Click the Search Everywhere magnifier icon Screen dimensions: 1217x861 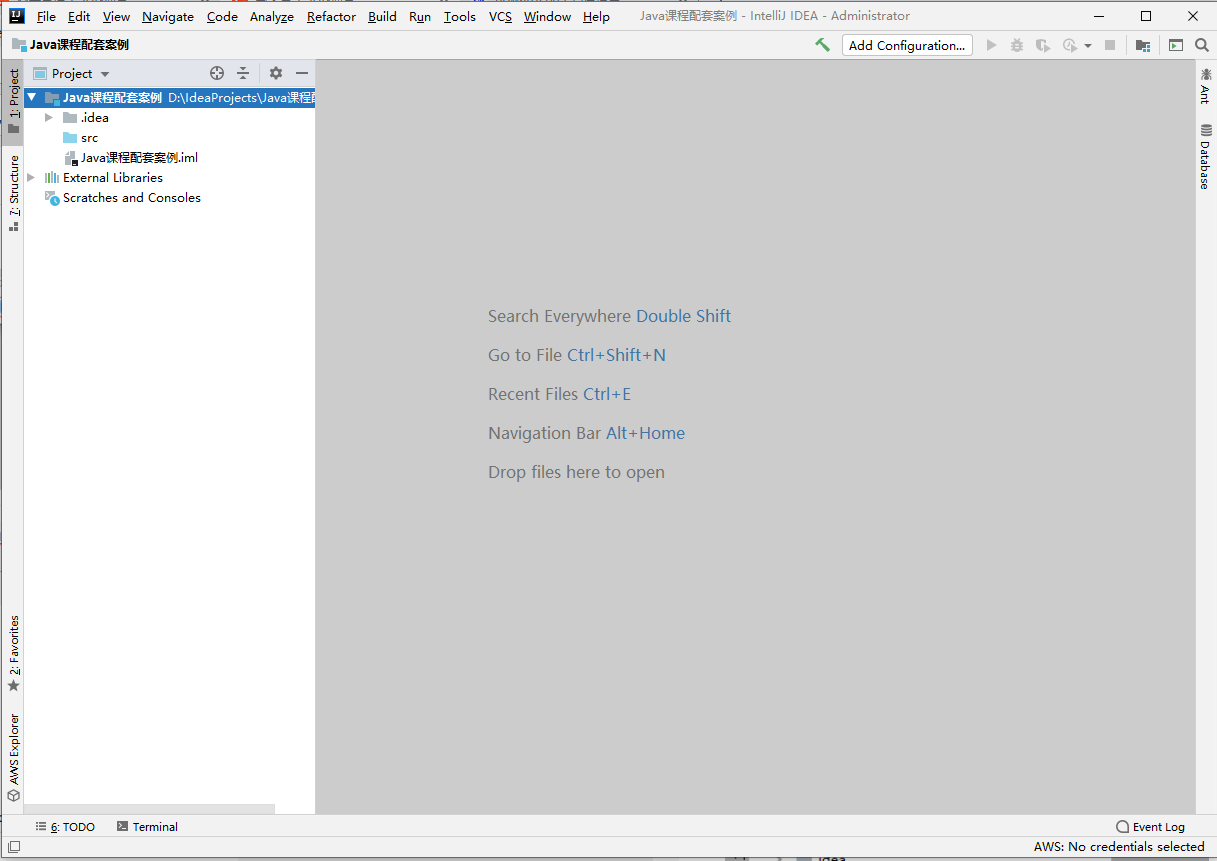click(1202, 45)
